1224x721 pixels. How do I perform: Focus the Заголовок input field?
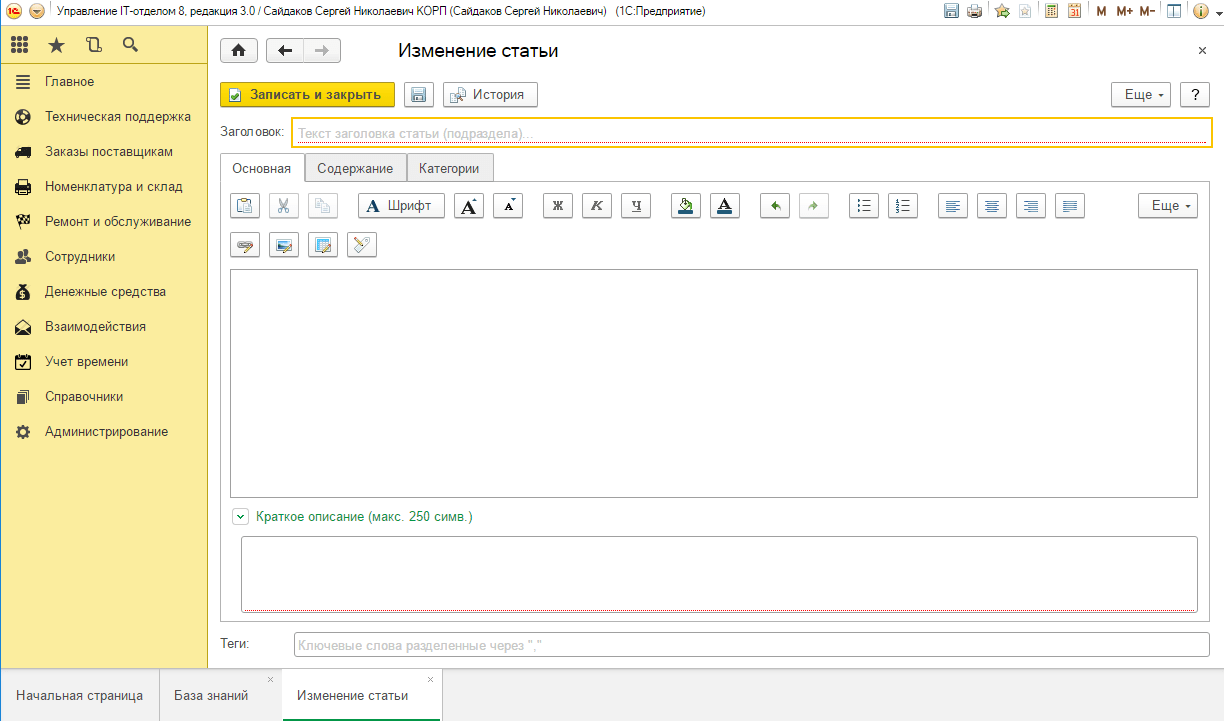(751, 132)
